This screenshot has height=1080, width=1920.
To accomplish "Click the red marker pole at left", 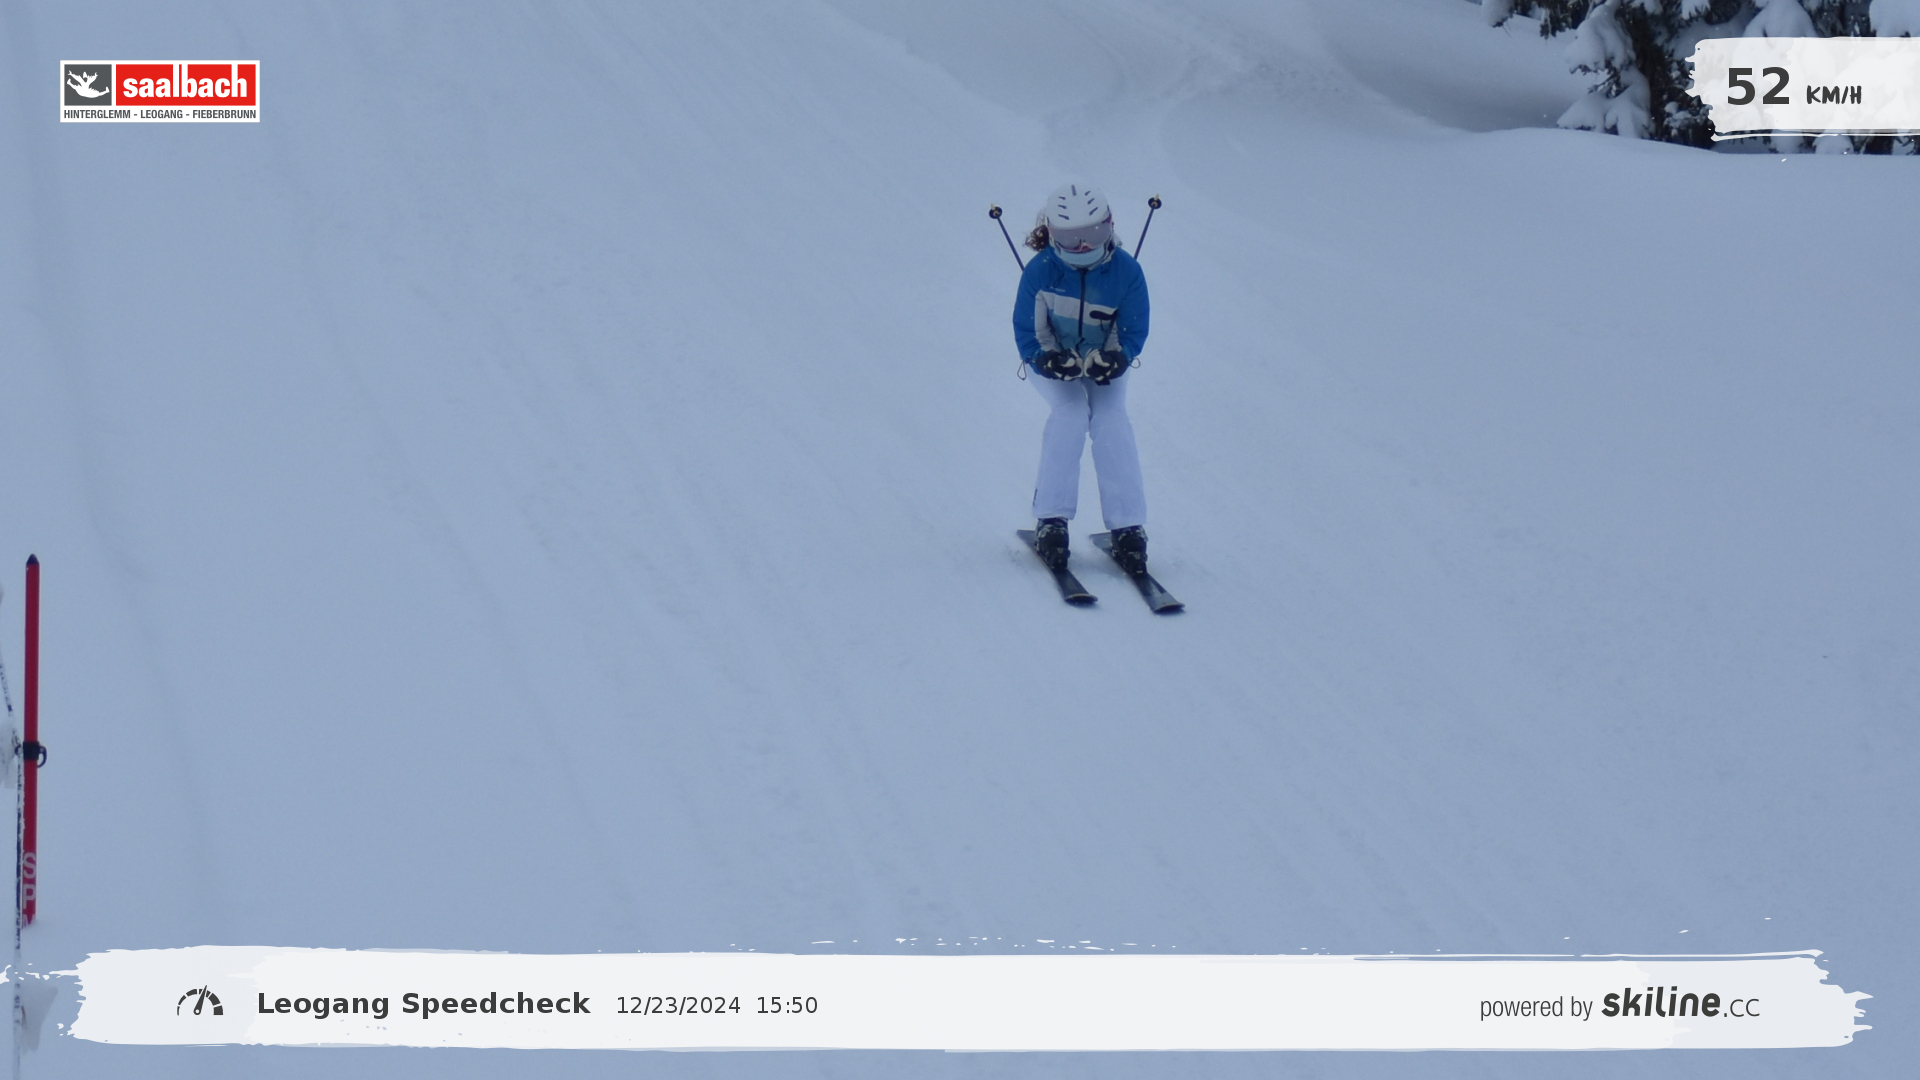I will click(x=31, y=700).
